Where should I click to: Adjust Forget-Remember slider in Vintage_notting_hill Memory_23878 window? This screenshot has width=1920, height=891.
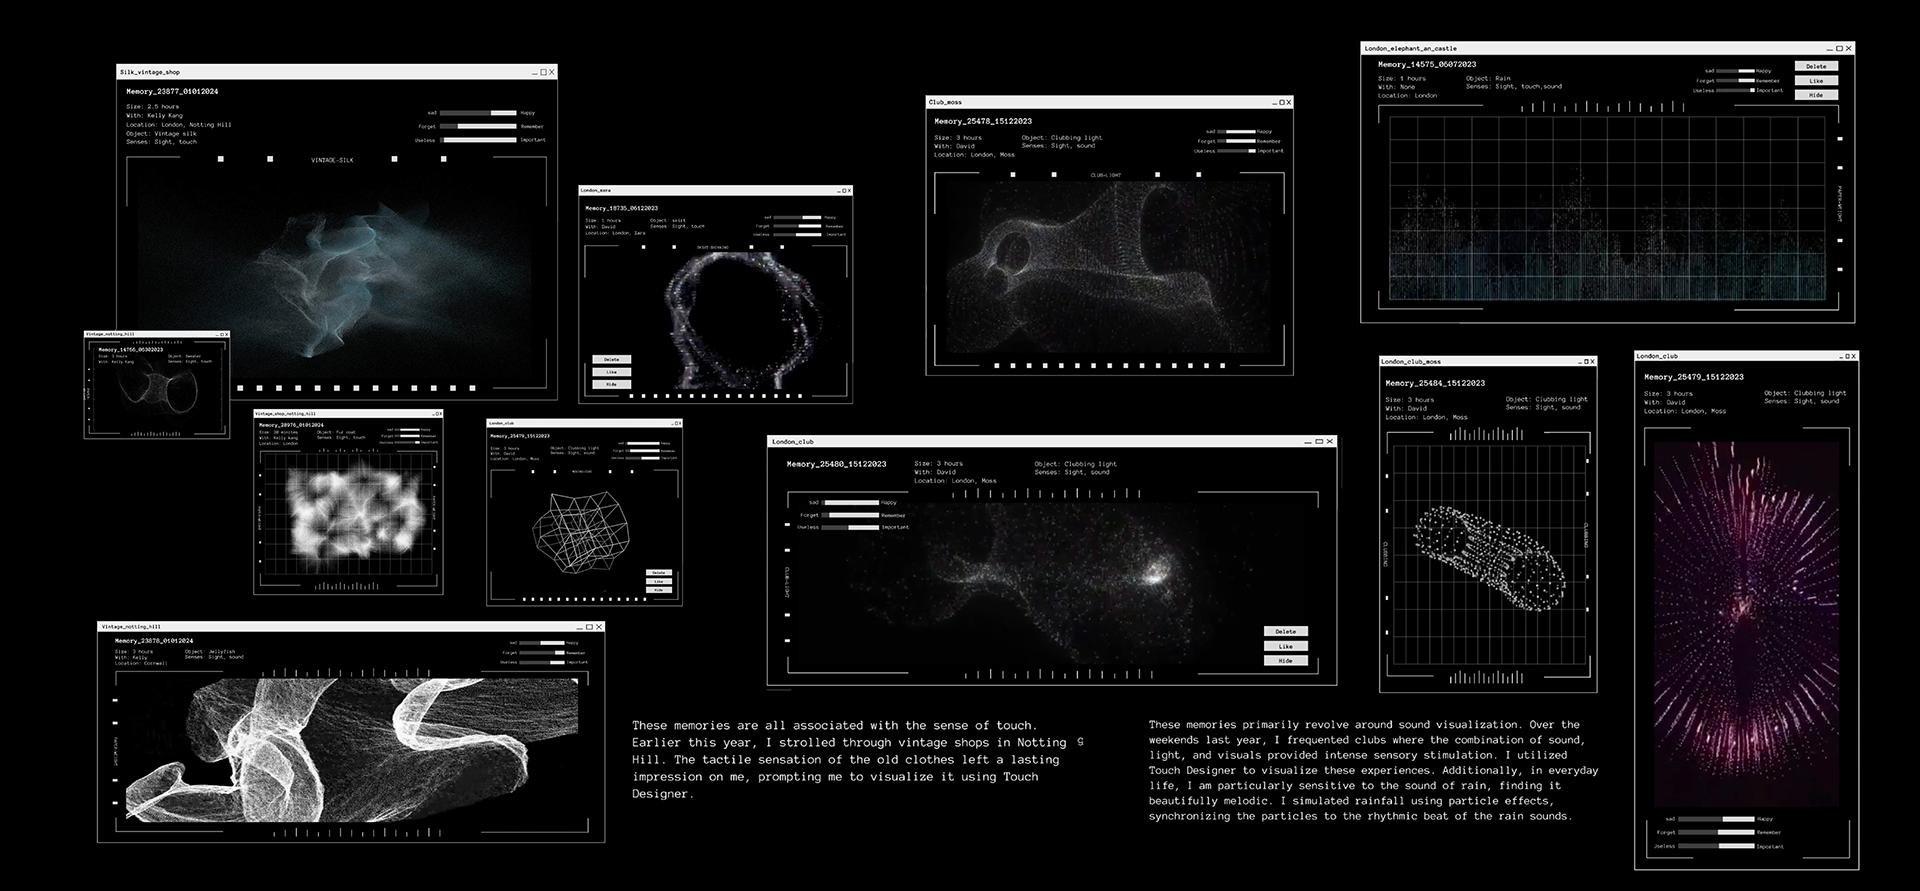[543, 653]
